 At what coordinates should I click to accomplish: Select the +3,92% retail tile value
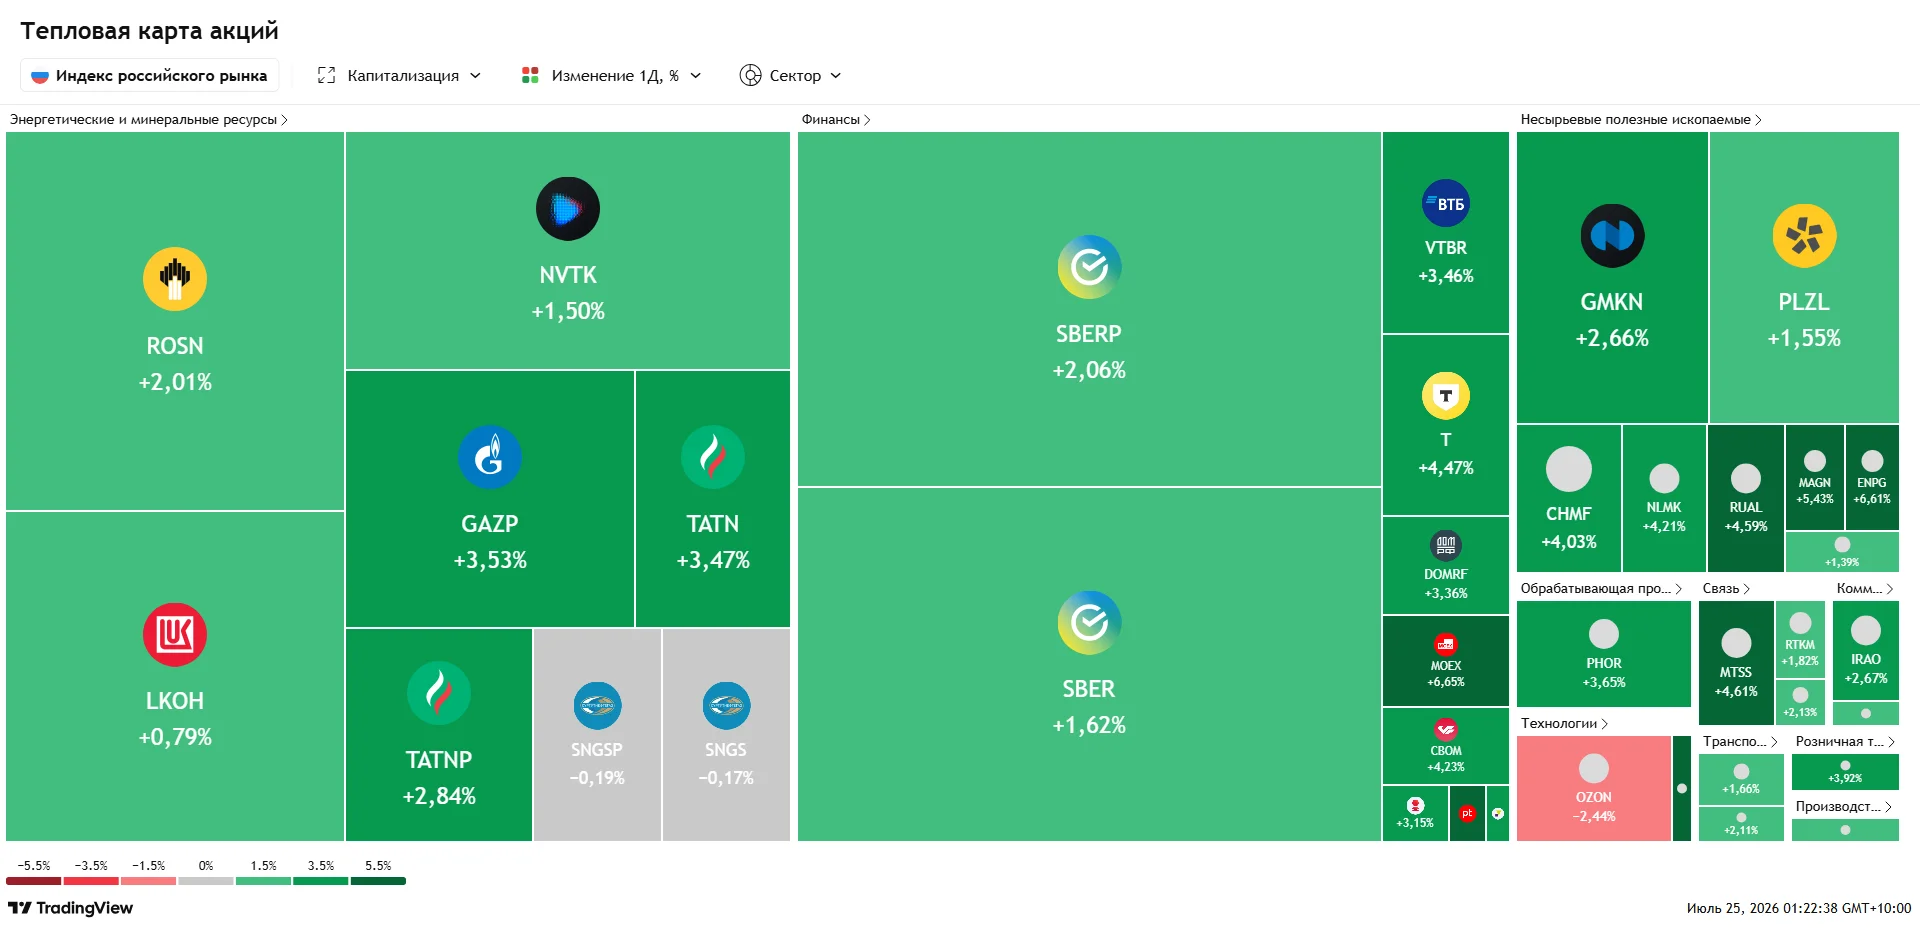tap(1845, 778)
